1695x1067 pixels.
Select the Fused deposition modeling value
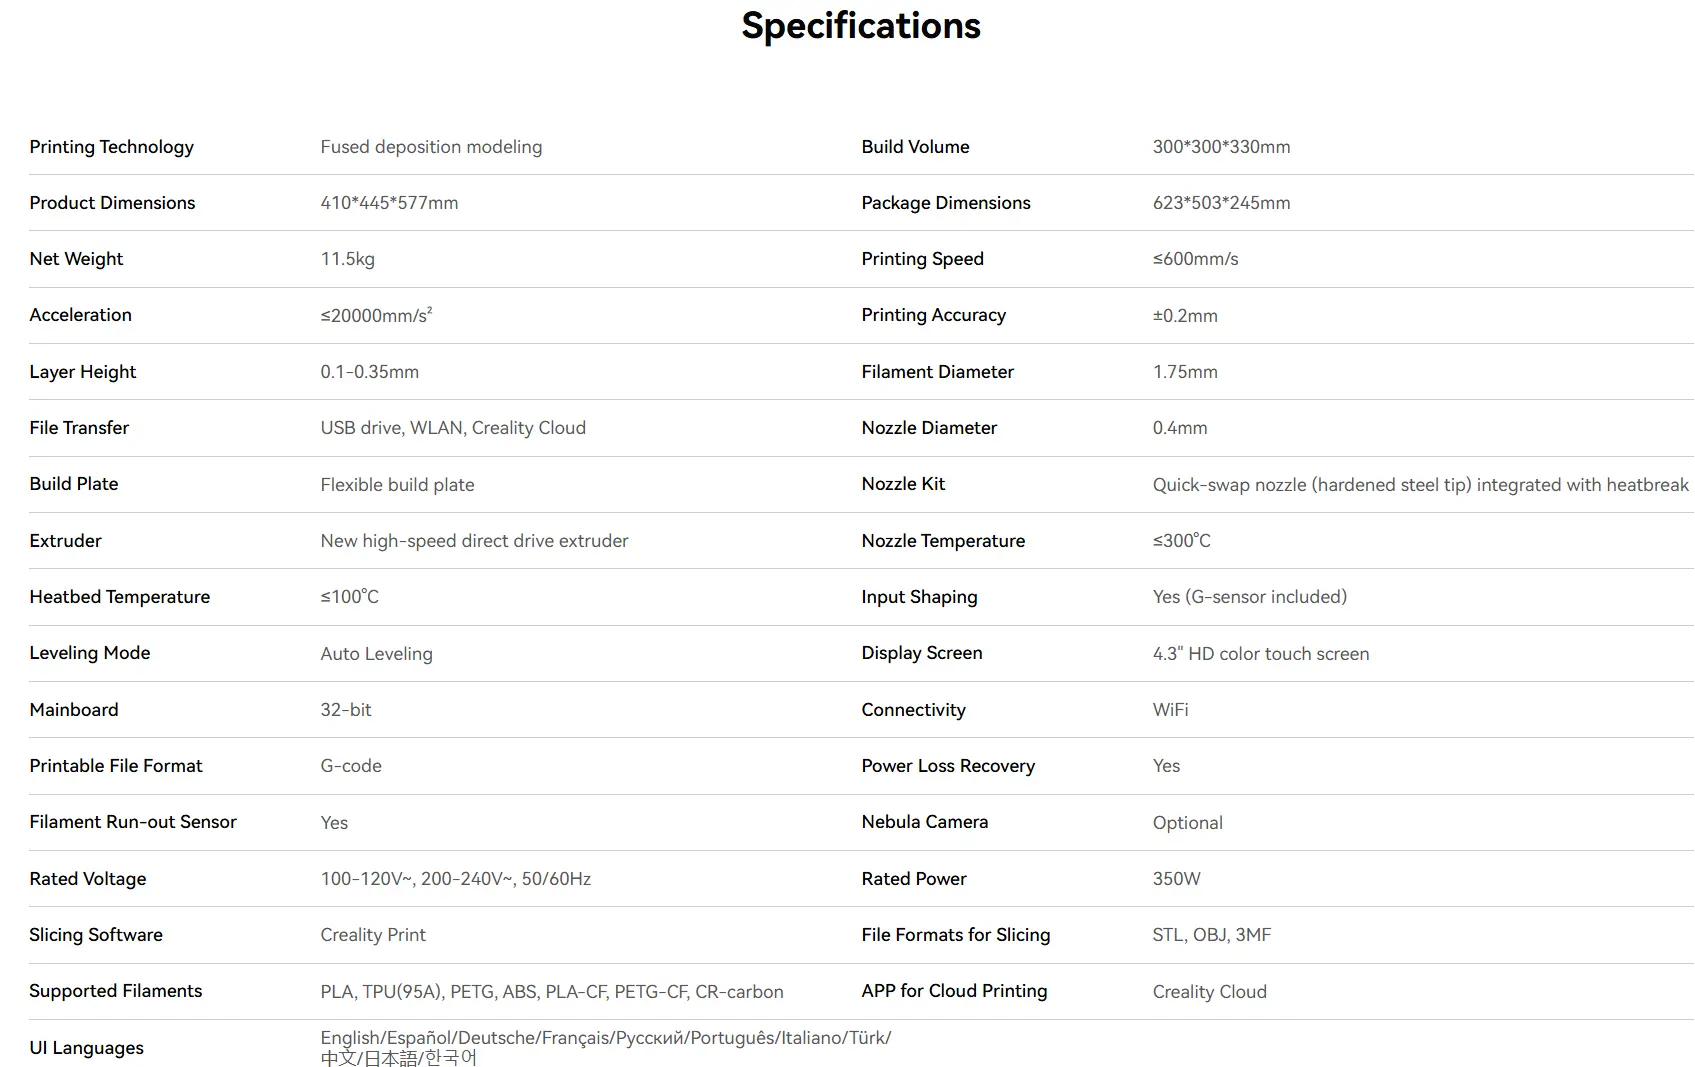(431, 147)
